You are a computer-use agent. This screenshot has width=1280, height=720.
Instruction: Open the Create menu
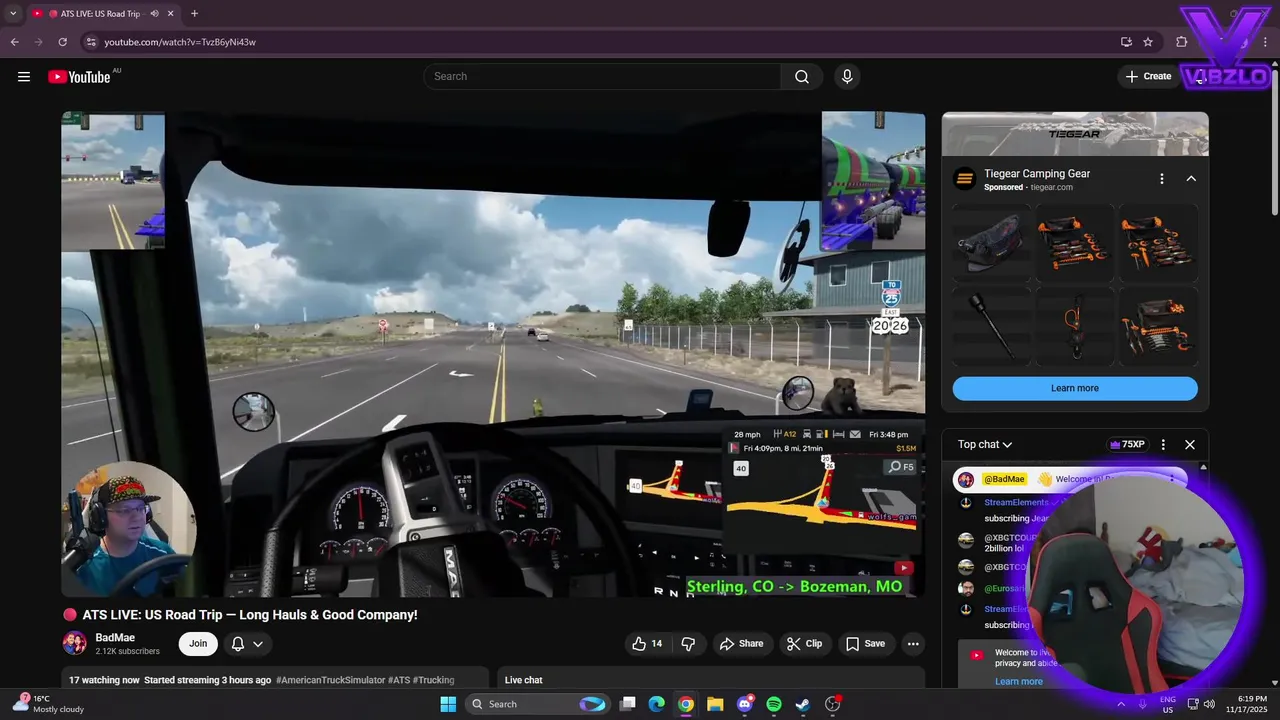coord(1148,76)
